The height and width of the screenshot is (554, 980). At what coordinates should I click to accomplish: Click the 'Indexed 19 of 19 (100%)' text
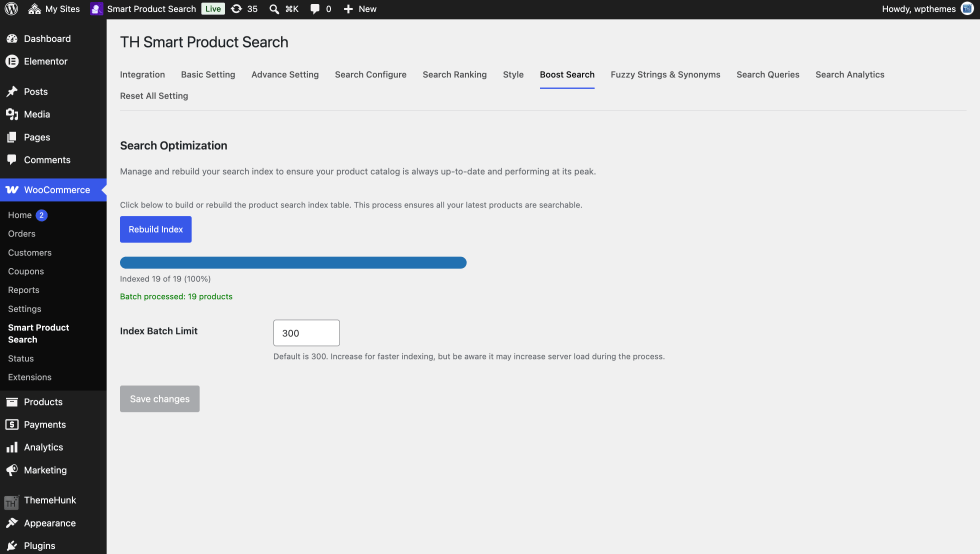click(165, 279)
